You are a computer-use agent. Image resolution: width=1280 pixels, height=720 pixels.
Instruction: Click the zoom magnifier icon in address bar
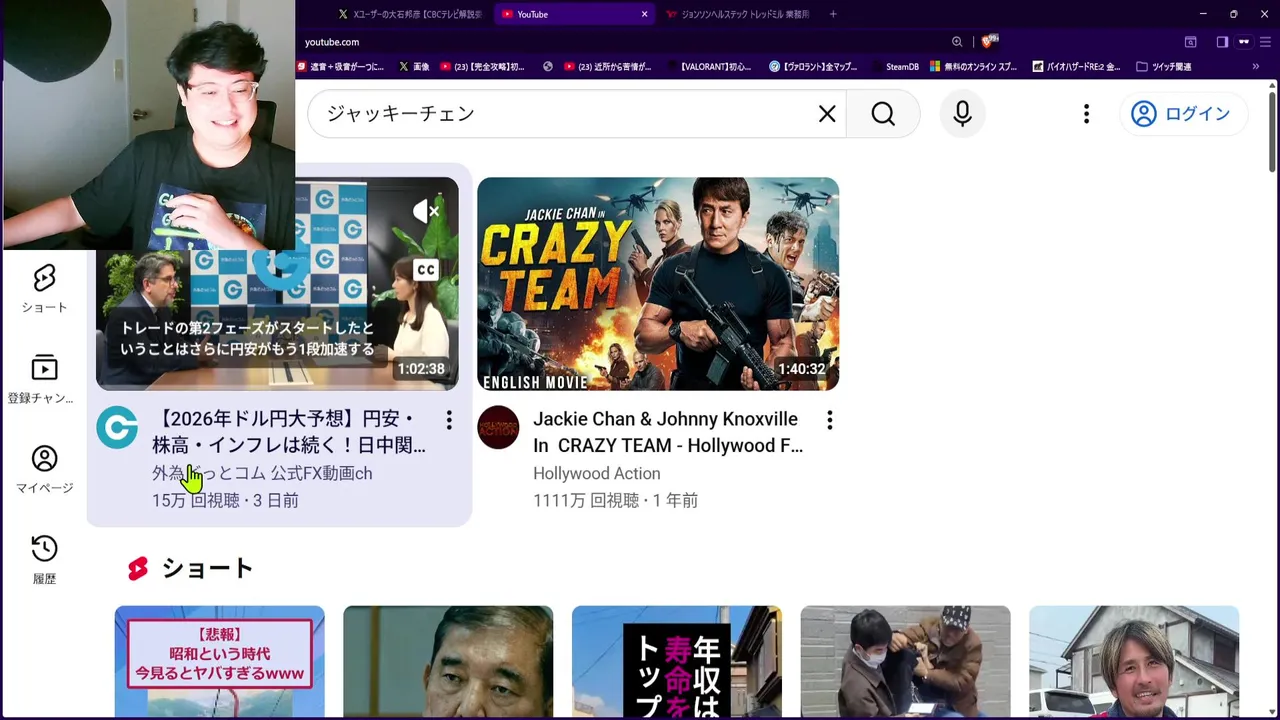pyautogui.click(x=957, y=42)
